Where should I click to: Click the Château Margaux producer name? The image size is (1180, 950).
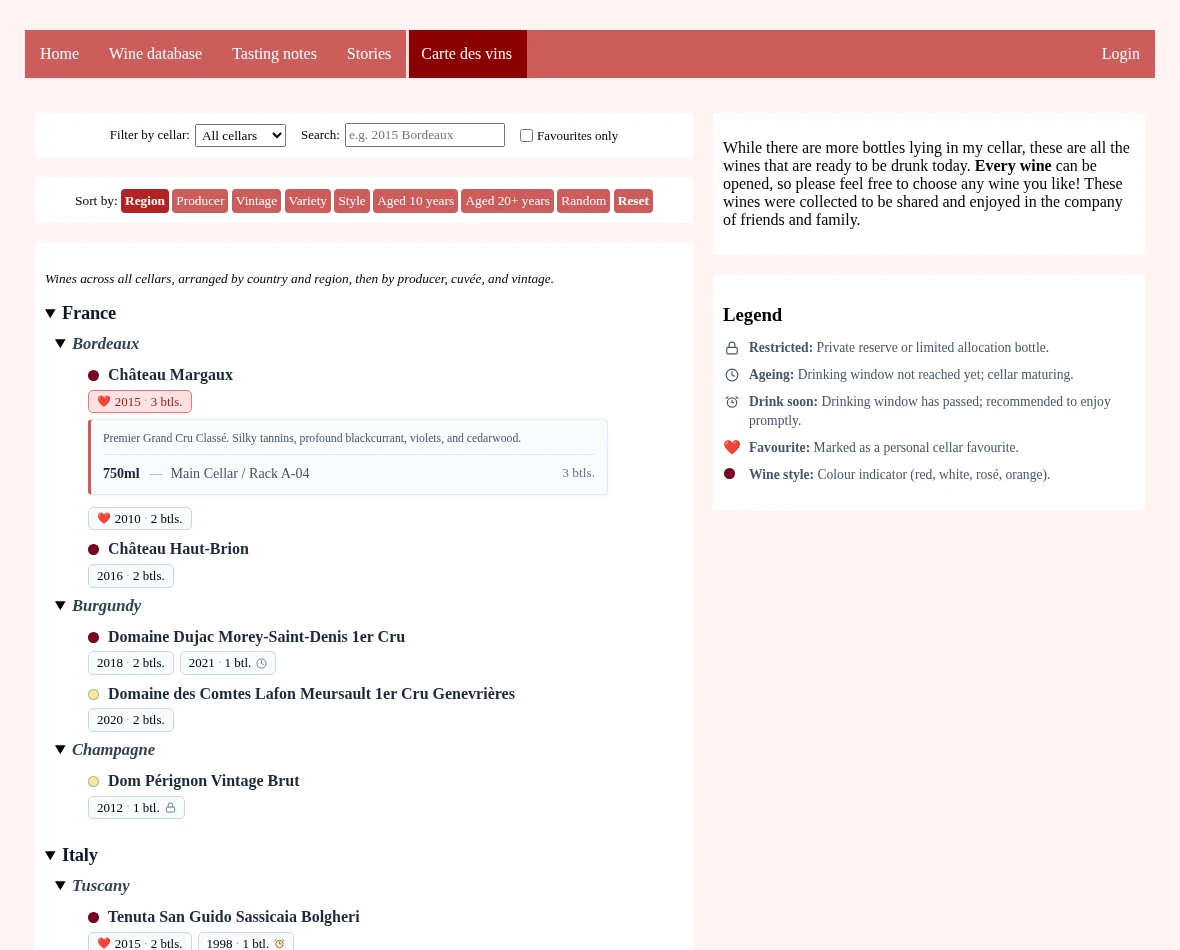pos(170,375)
